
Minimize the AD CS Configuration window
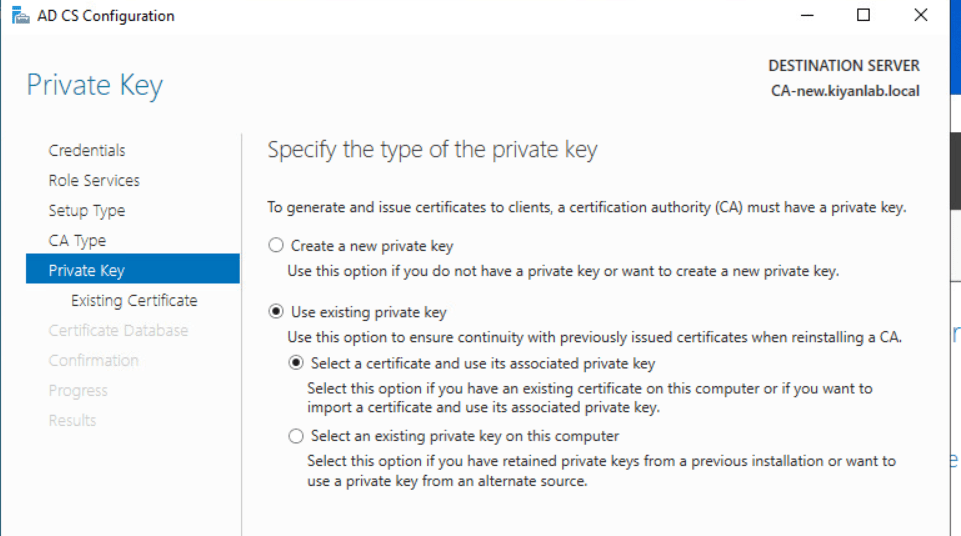(806, 15)
